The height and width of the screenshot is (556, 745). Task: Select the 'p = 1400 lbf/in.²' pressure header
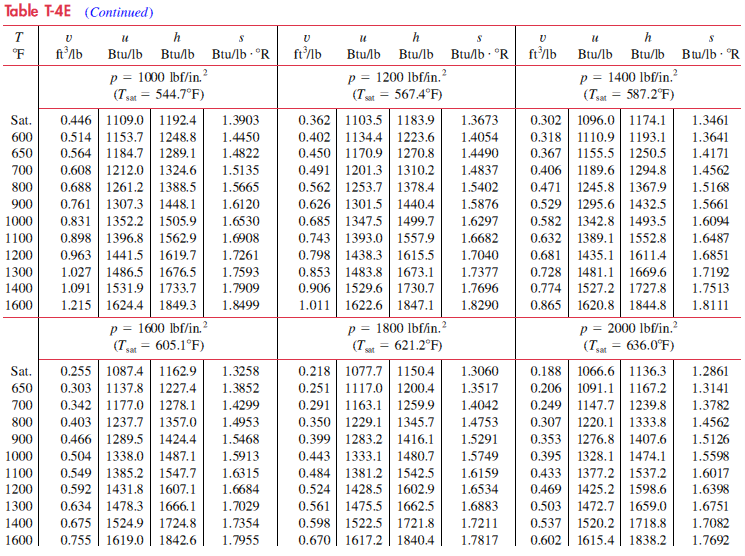click(x=628, y=77)
